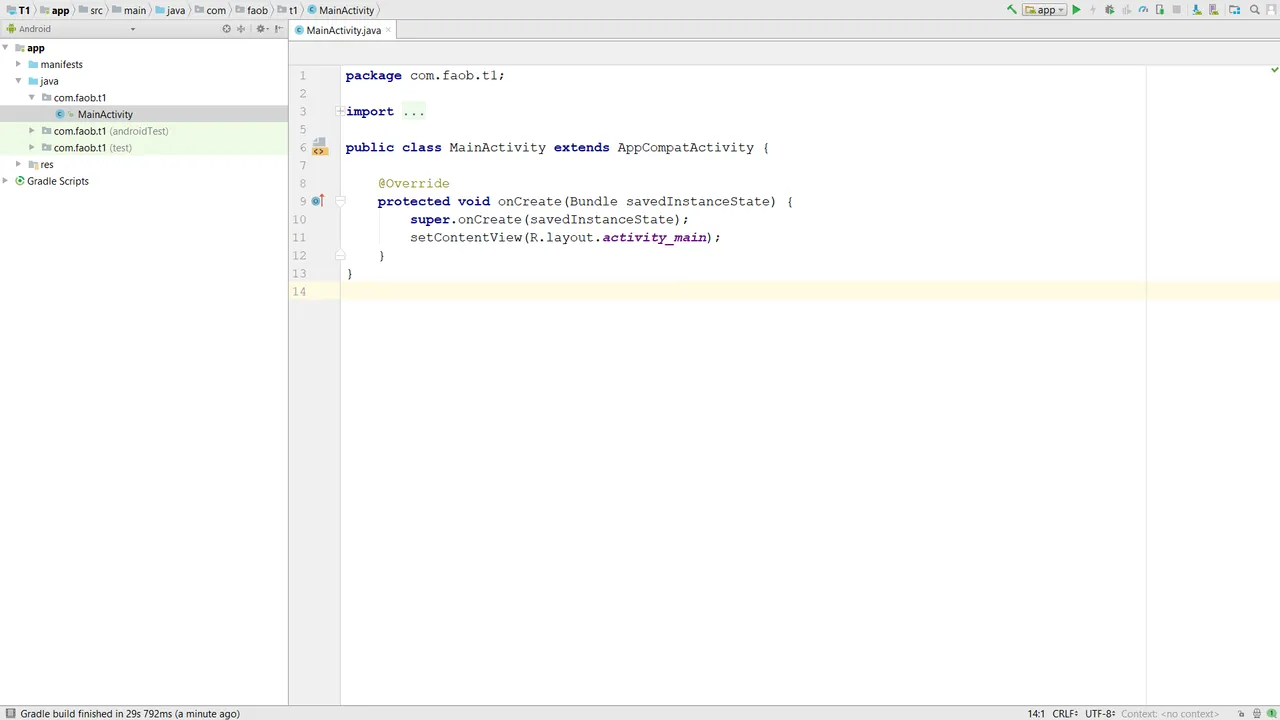Click savedInstanceState in super.onCreate call
1280x720 pixels.
click(x=602, y=219)
